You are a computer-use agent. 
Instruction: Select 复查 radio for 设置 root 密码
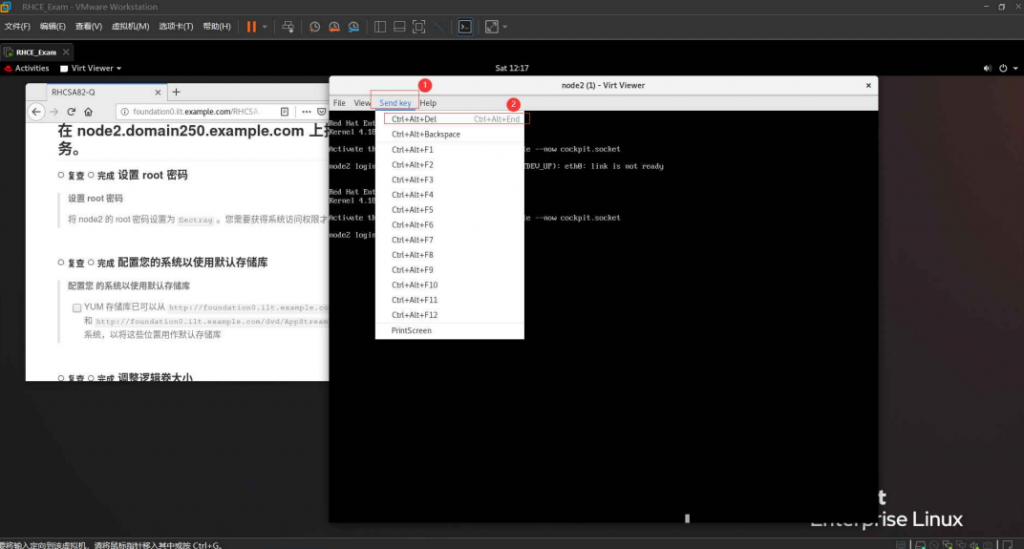click(x=61, y=175)
